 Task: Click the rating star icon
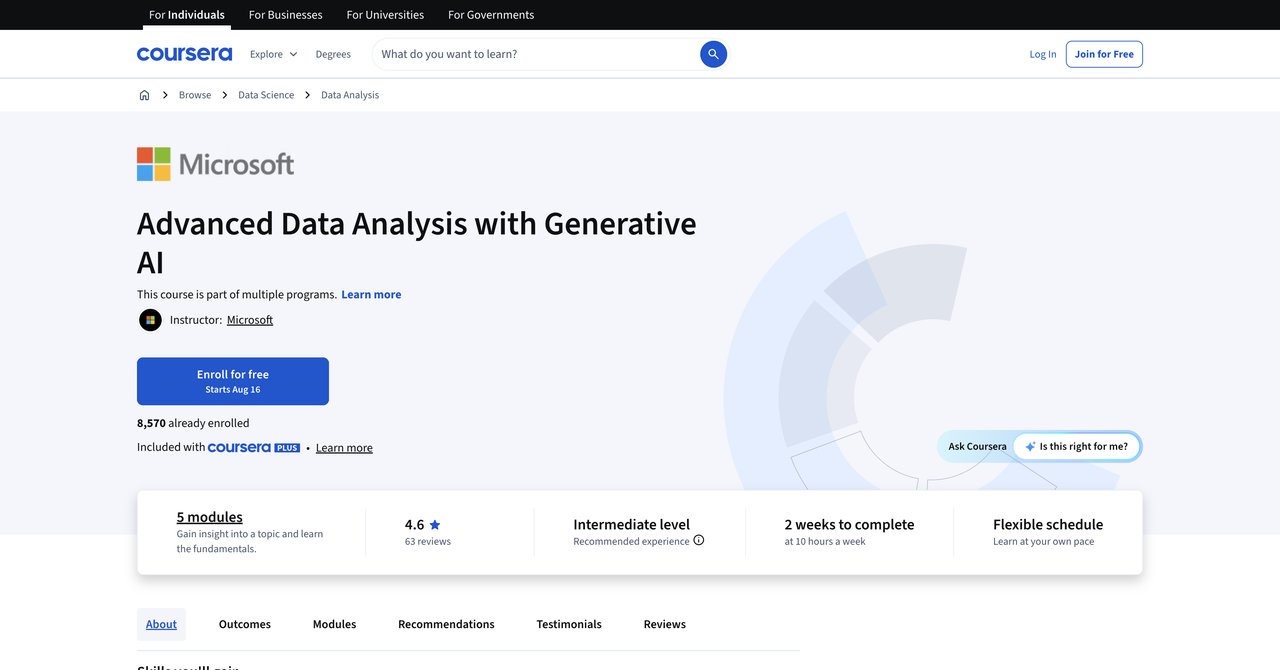point(435,525)
